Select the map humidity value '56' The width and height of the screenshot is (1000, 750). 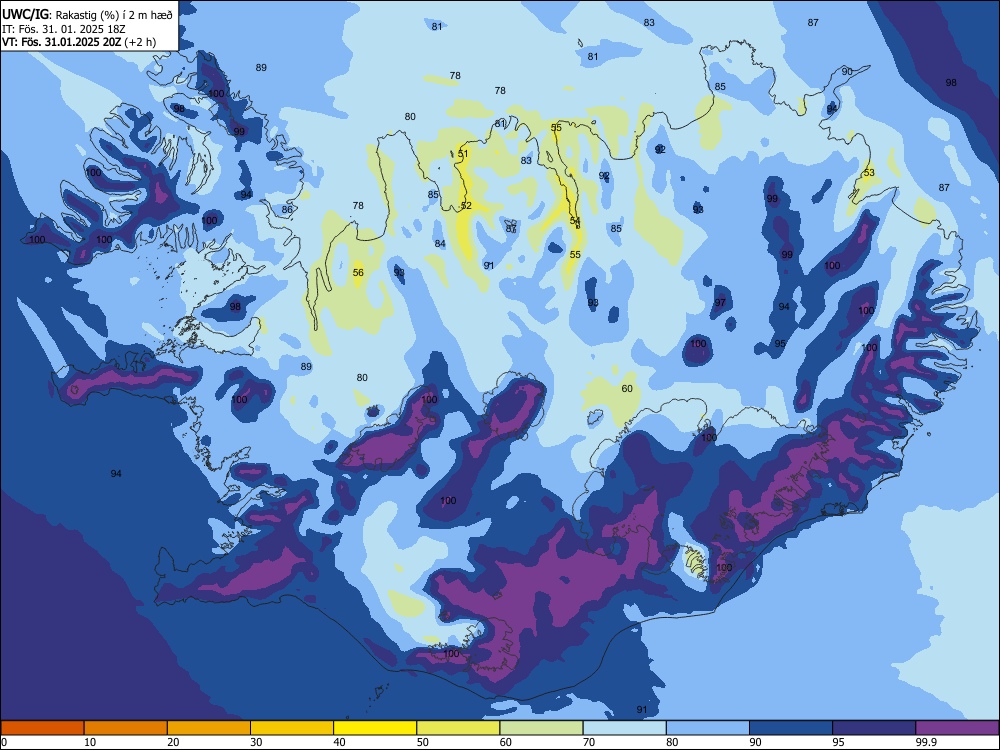click(358, 272)
